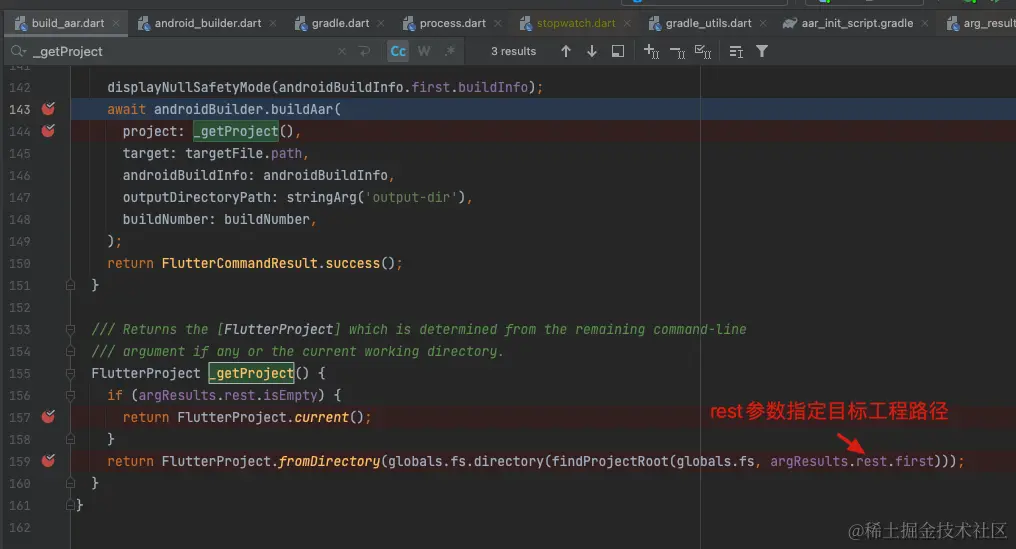Go to next occurrence arrow
Image resolution: width=1016 pixels, height=549 pixels.
click(x=592, y=51)
